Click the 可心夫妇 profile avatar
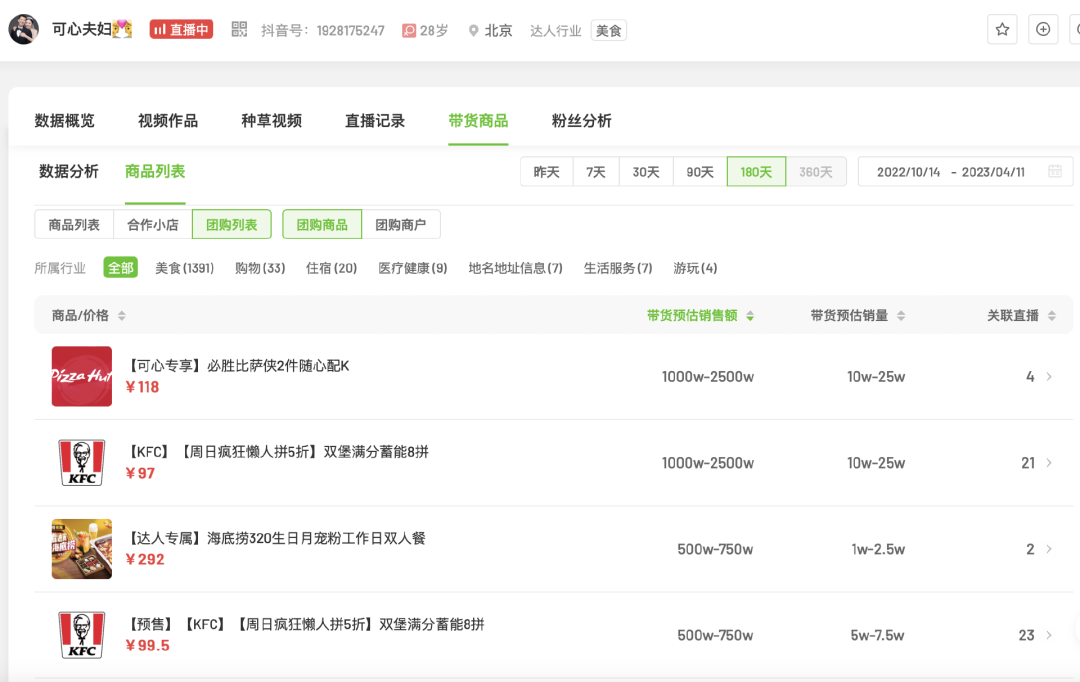Image resolution: width=1080 pixels, height=682 pixels. coord(23,30)
